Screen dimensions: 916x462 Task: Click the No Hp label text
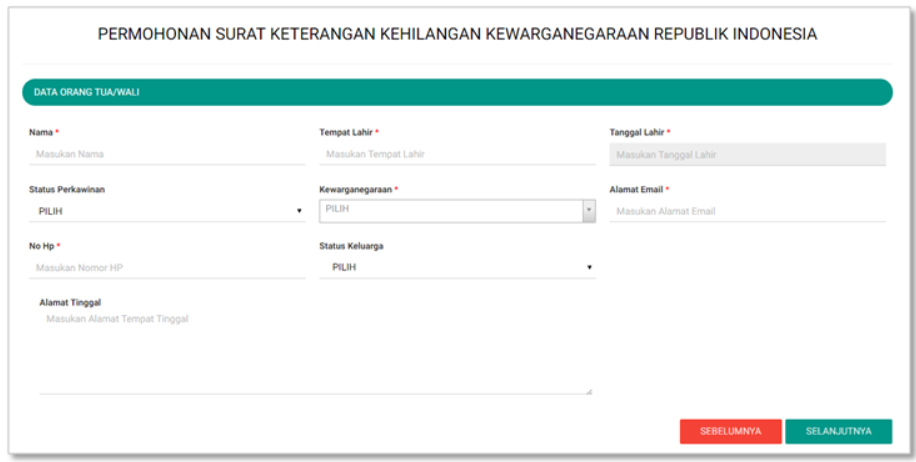[x=41, y=246]
